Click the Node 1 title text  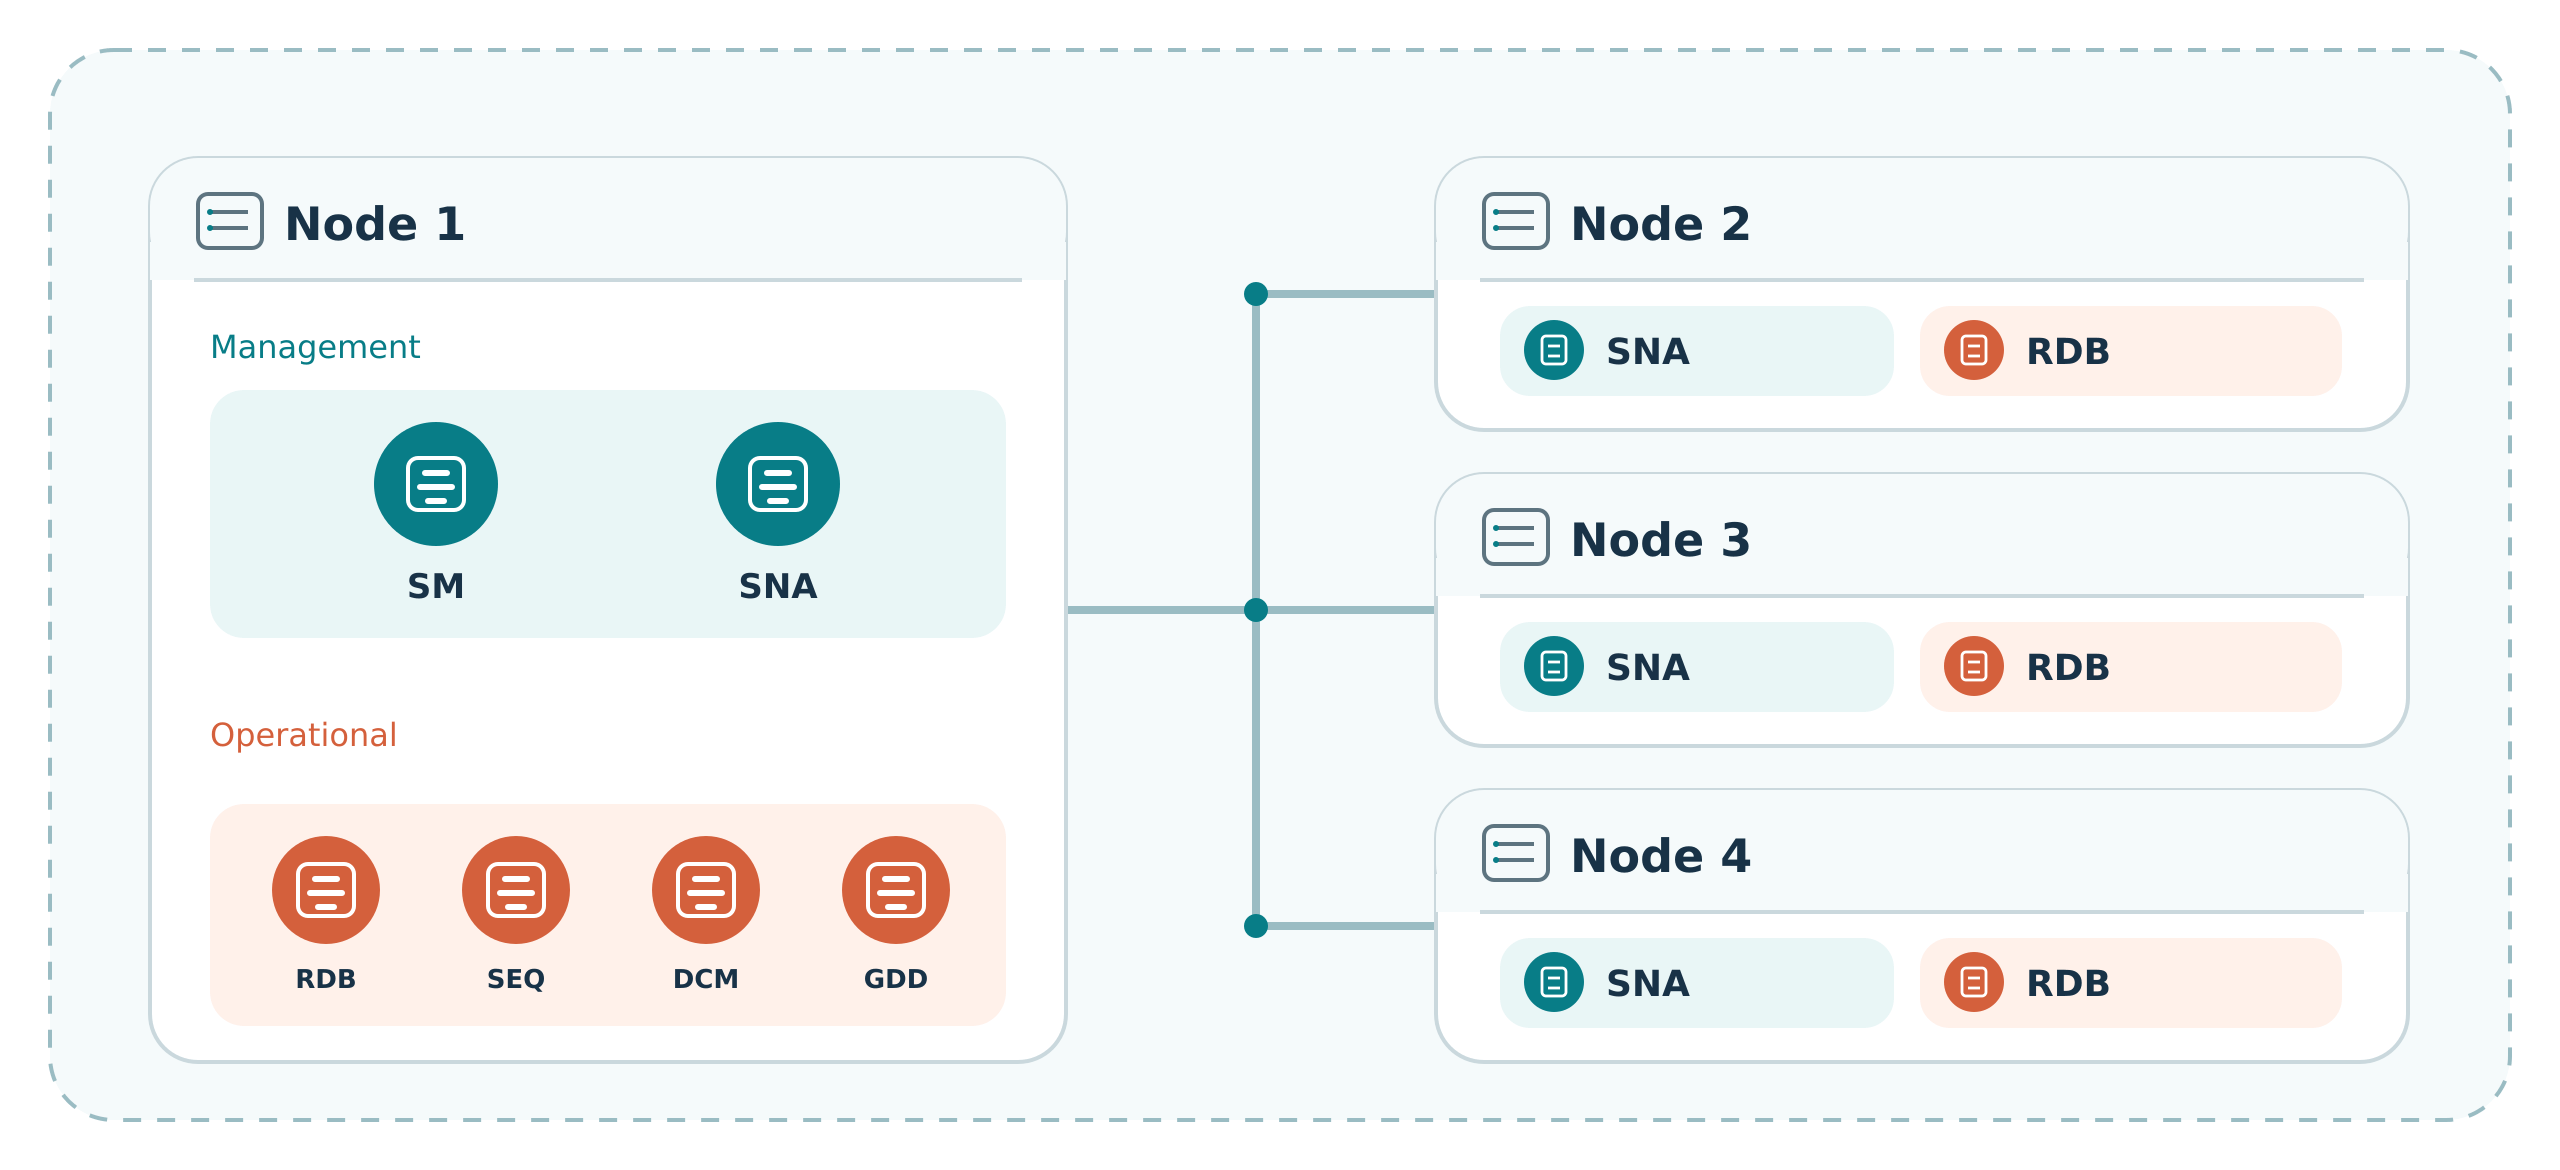pyautogui.click(x=375, y=223)
